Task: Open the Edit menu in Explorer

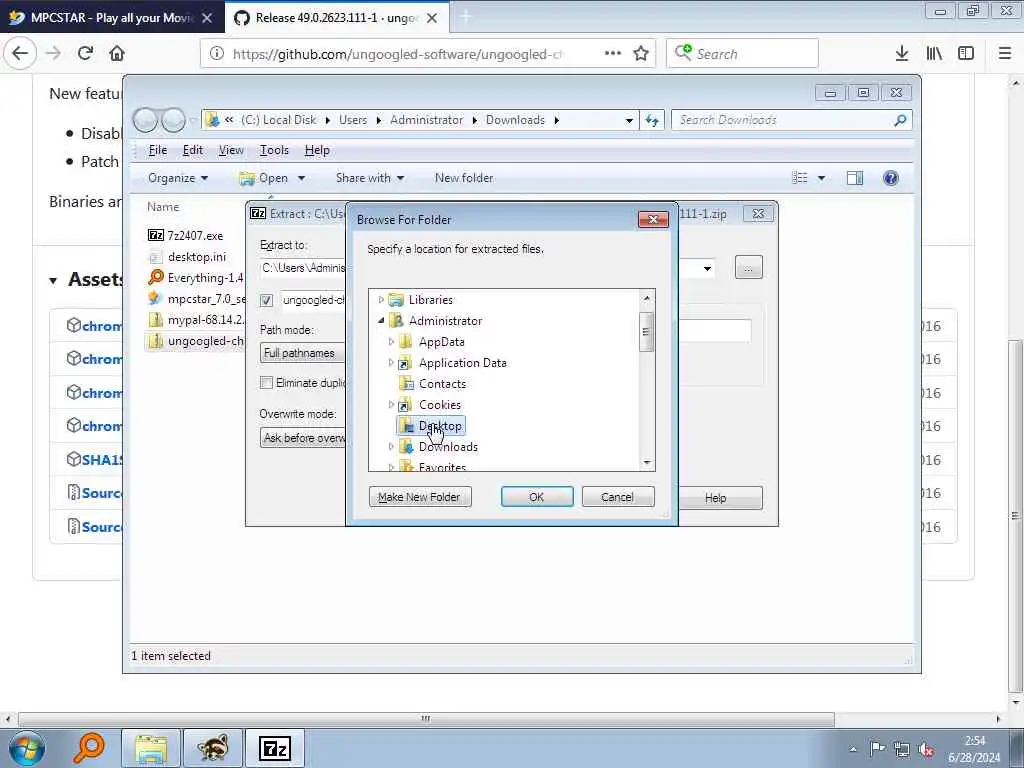Action: (193, 150)
